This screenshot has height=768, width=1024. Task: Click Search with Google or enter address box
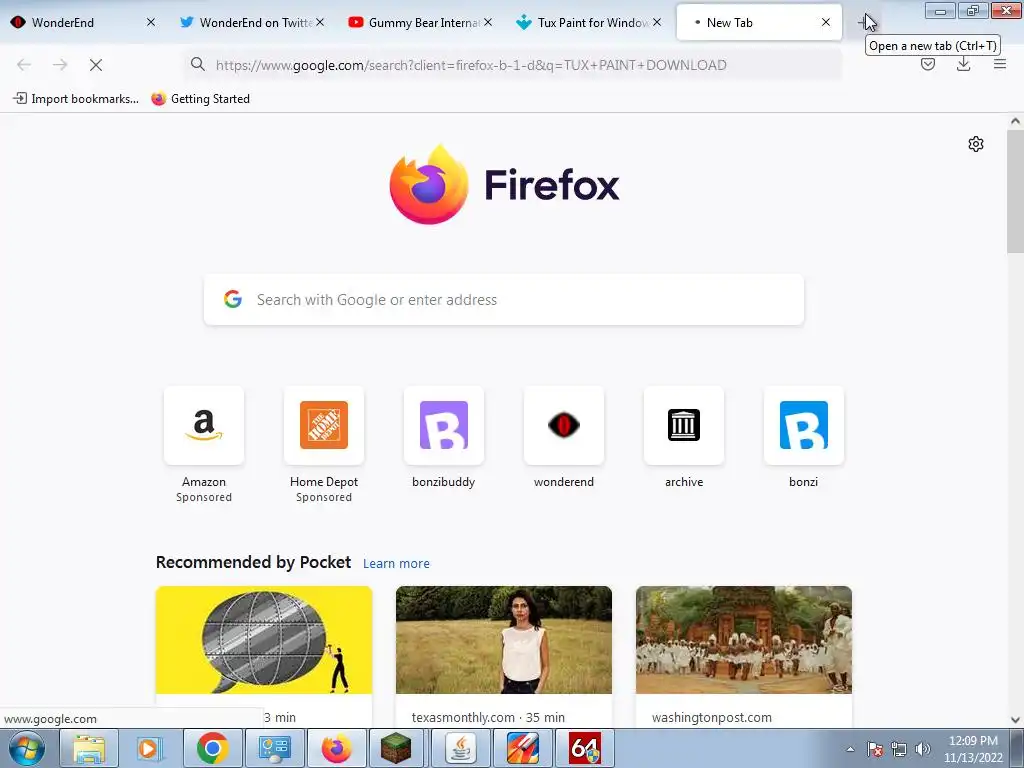504,300
